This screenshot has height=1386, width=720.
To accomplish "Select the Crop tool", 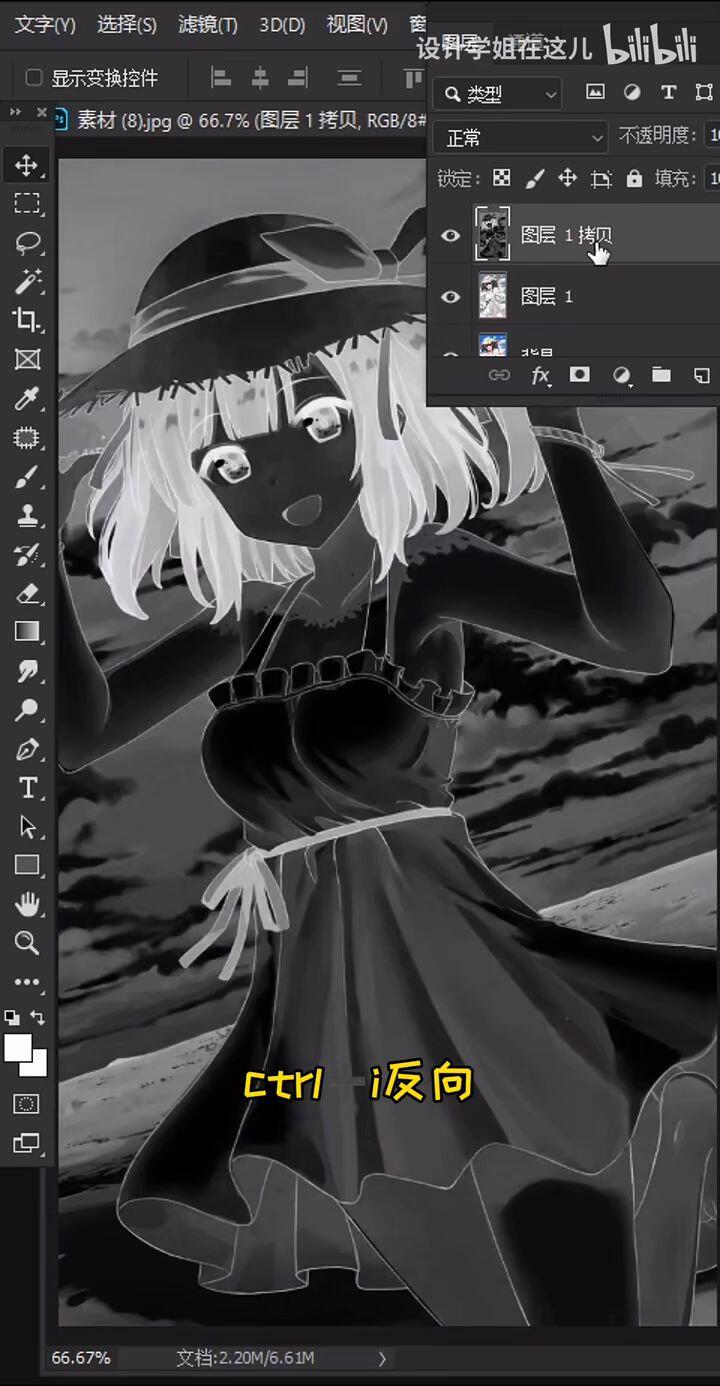I will coord(27,320).
